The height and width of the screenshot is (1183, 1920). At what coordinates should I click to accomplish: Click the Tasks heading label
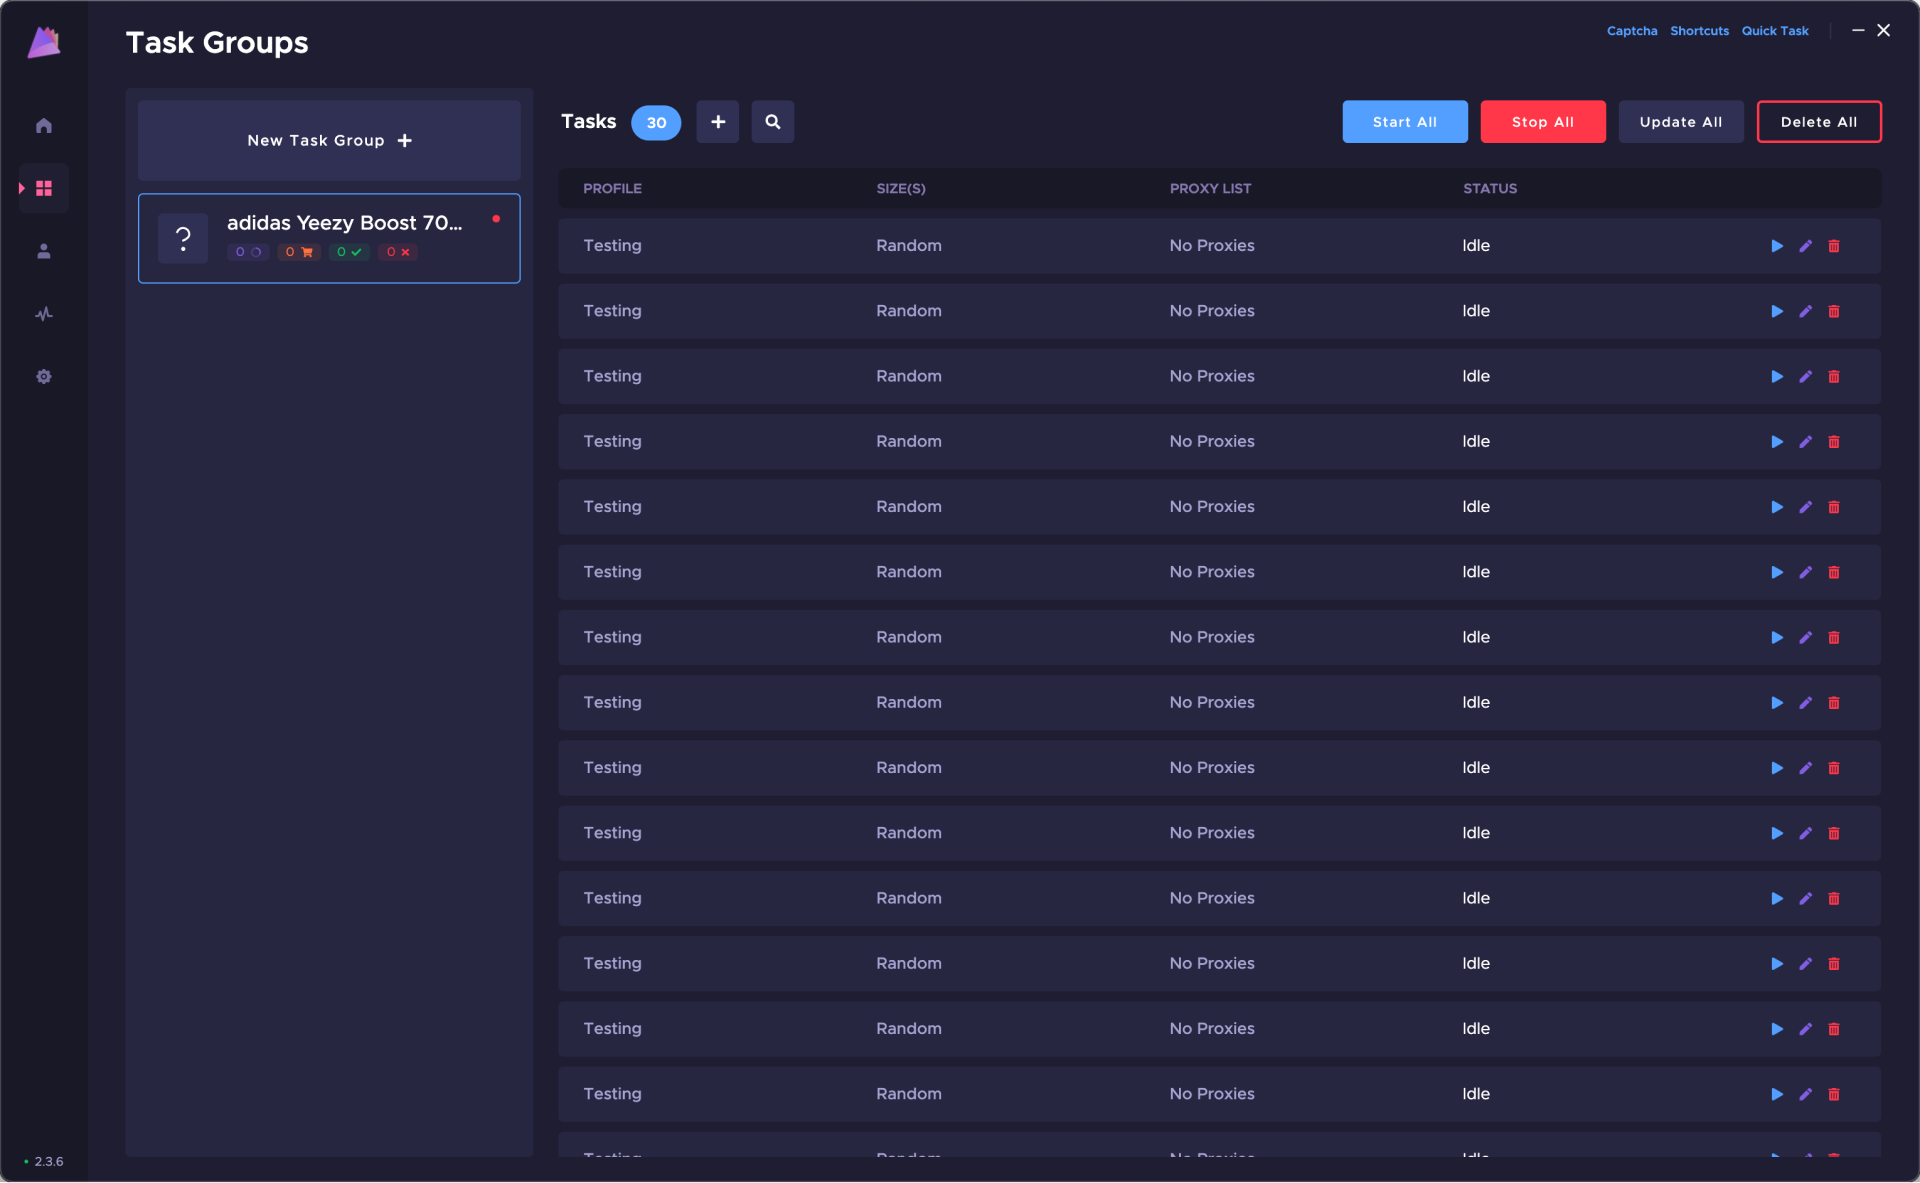click(x=588, y=121)
